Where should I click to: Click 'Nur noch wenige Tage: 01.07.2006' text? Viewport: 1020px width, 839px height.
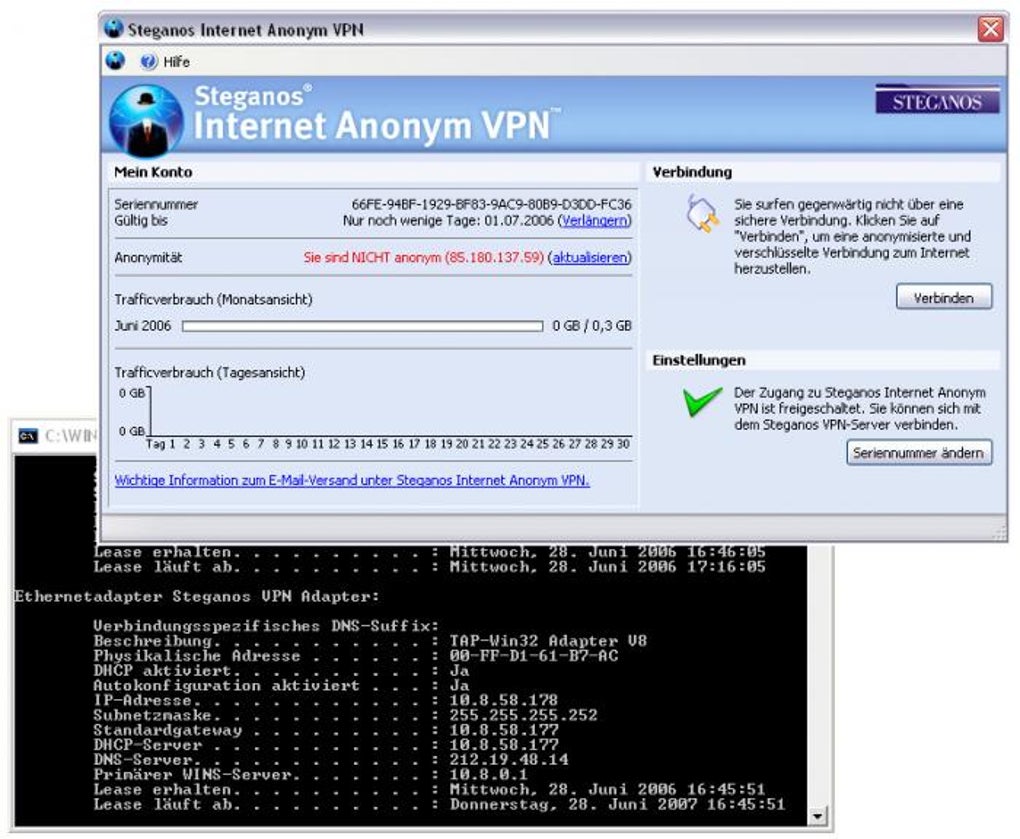click(x=448, y=220)
